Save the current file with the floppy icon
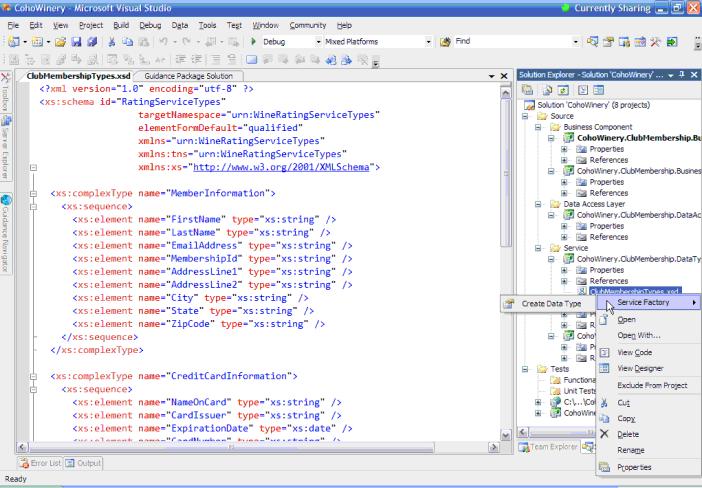 [x=77, y=42]
